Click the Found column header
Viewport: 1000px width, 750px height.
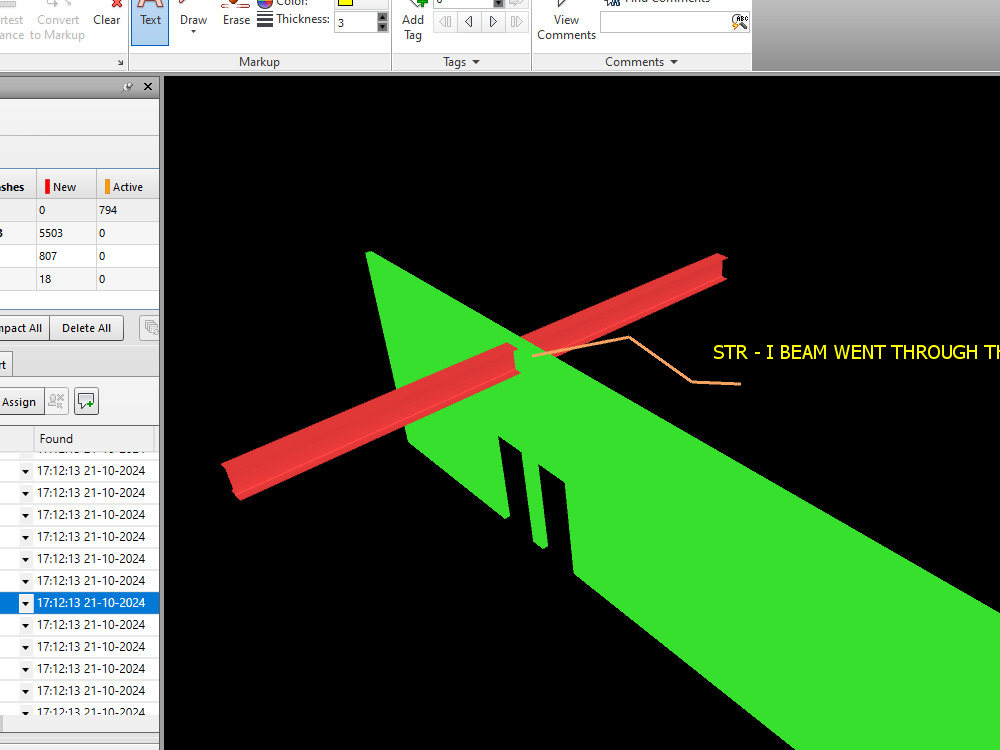(94, 439)
